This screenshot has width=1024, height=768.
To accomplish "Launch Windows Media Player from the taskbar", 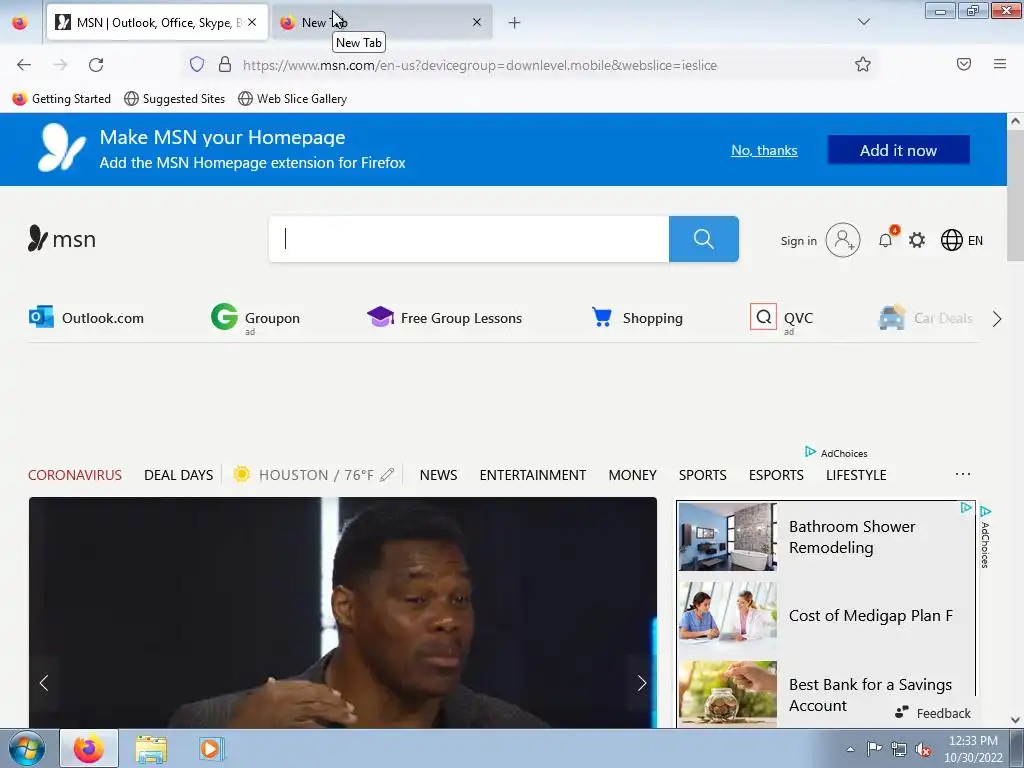I will pos(210,749).
